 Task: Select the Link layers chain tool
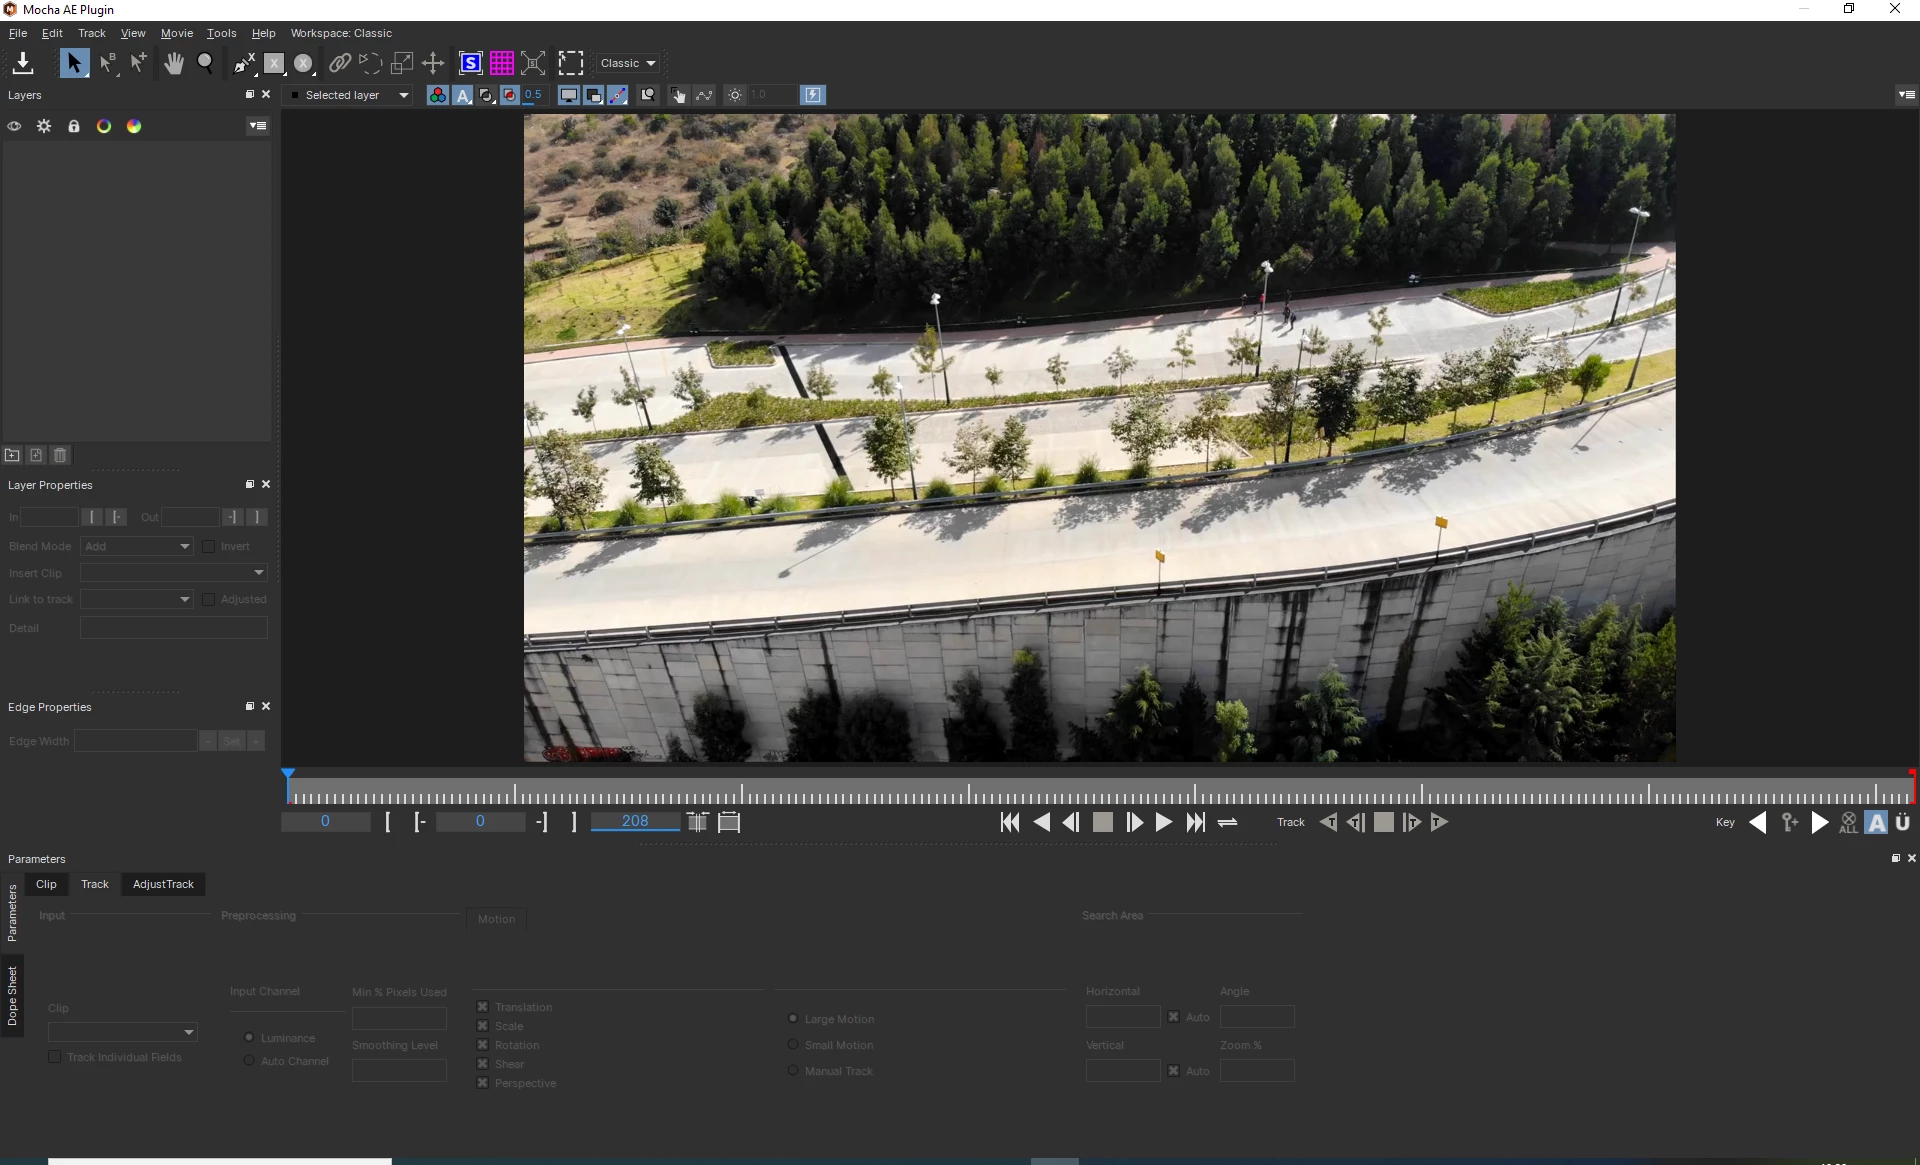pos(340,63)
